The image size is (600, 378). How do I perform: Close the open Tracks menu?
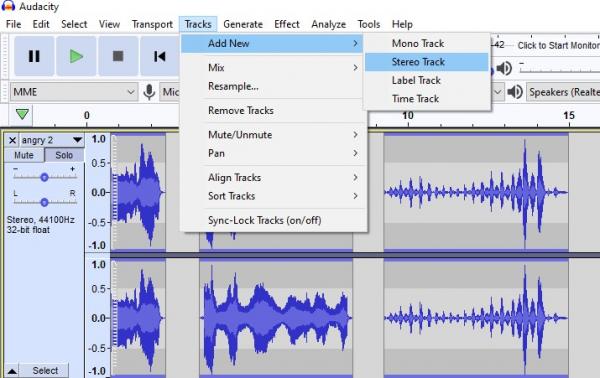point(198,24)
